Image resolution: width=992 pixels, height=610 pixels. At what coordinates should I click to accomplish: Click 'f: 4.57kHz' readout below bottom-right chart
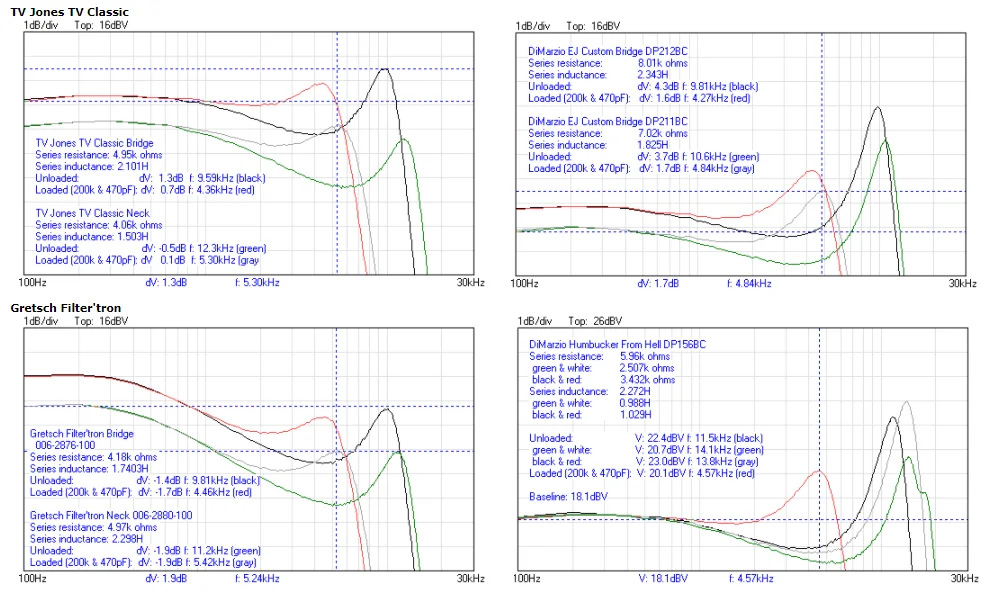tap(751, 578)
